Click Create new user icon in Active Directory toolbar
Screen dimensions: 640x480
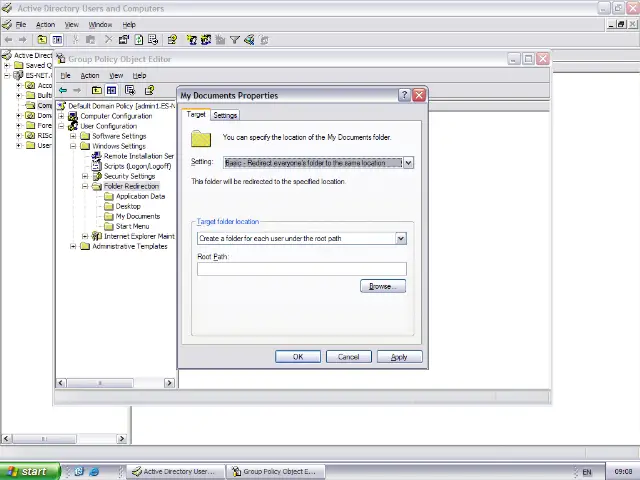point(191,40)
